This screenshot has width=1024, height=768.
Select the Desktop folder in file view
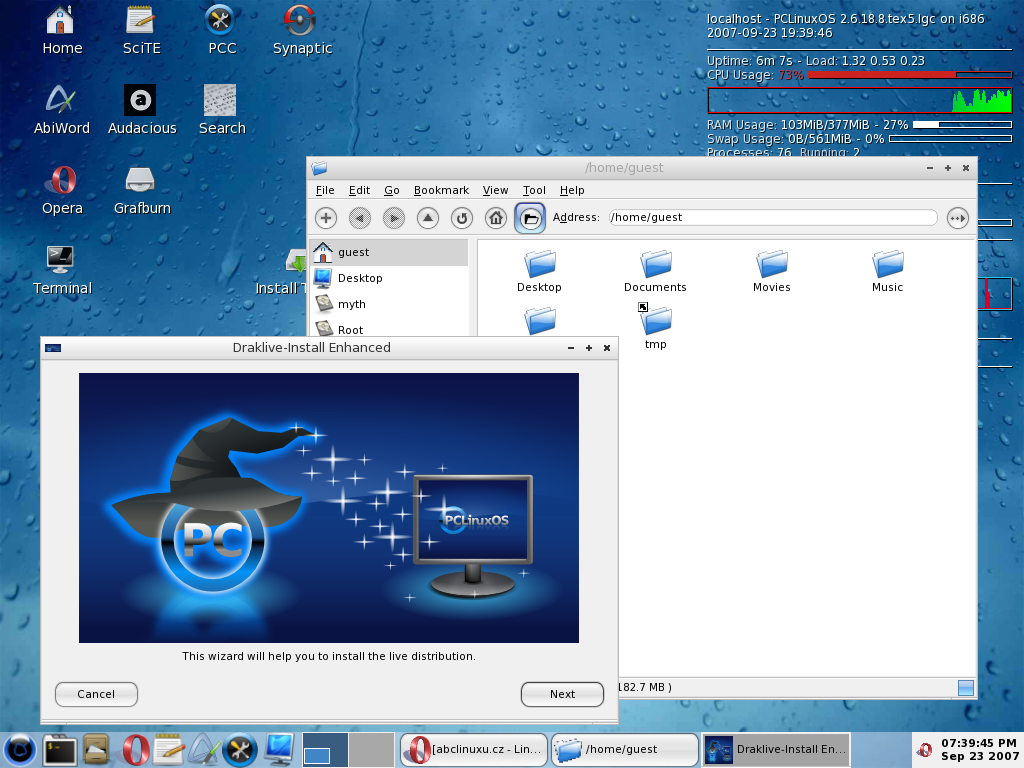click(539, 271)
